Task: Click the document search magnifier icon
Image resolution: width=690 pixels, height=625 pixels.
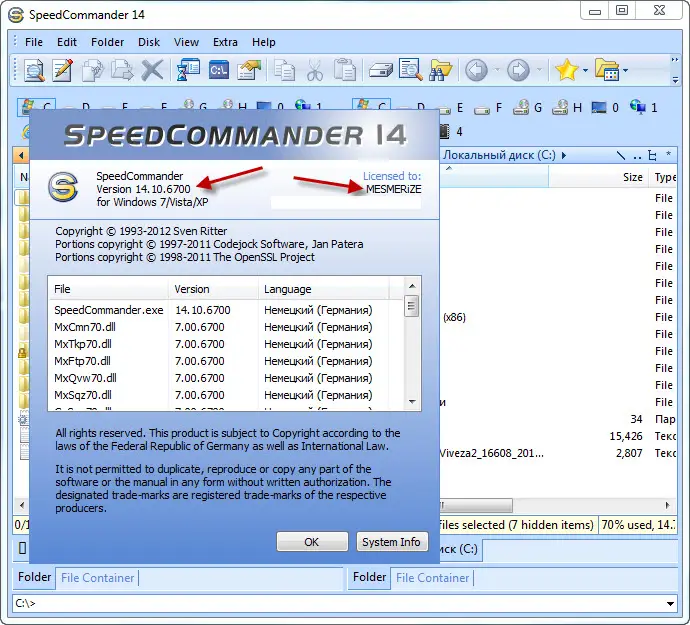Action: pyautogui.click(x=411, y=70)
